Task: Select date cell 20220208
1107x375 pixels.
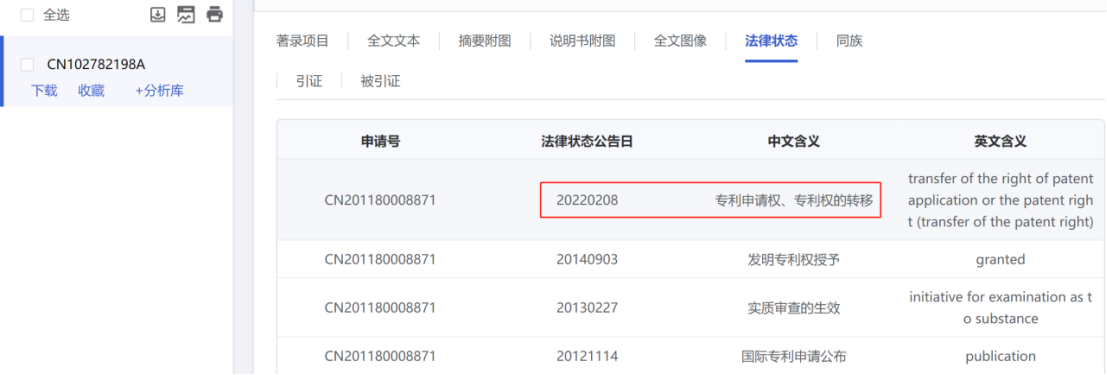Action: click(x=587, y=201)
